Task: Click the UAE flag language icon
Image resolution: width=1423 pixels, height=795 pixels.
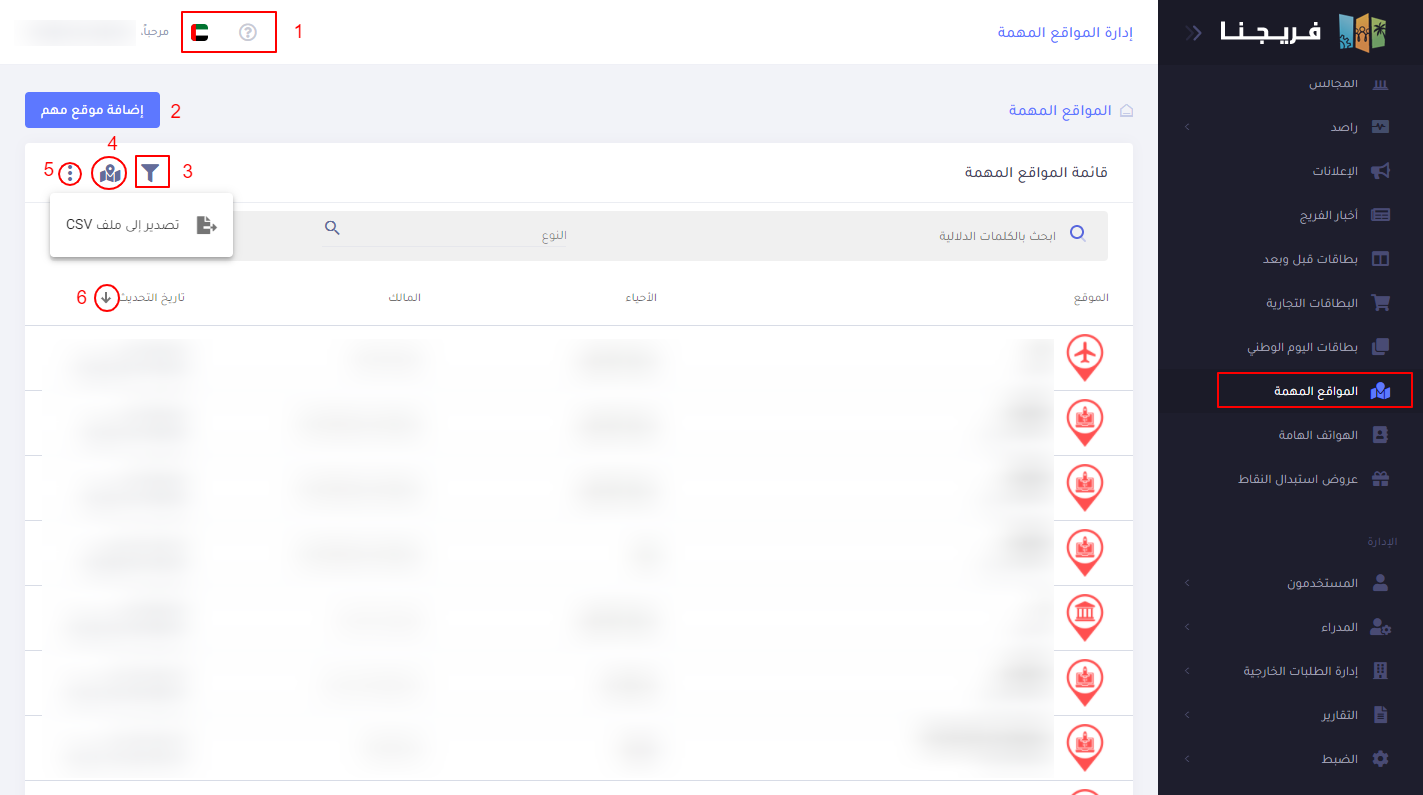Action: [200, 32]
